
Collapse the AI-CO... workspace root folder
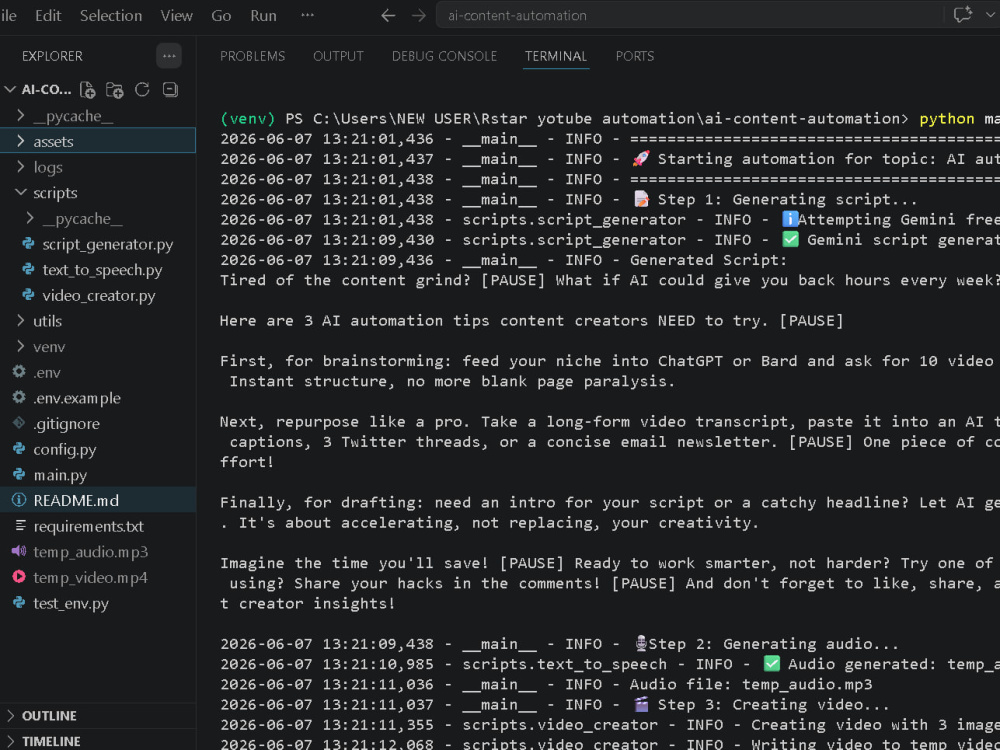click(x=10, y=89)
